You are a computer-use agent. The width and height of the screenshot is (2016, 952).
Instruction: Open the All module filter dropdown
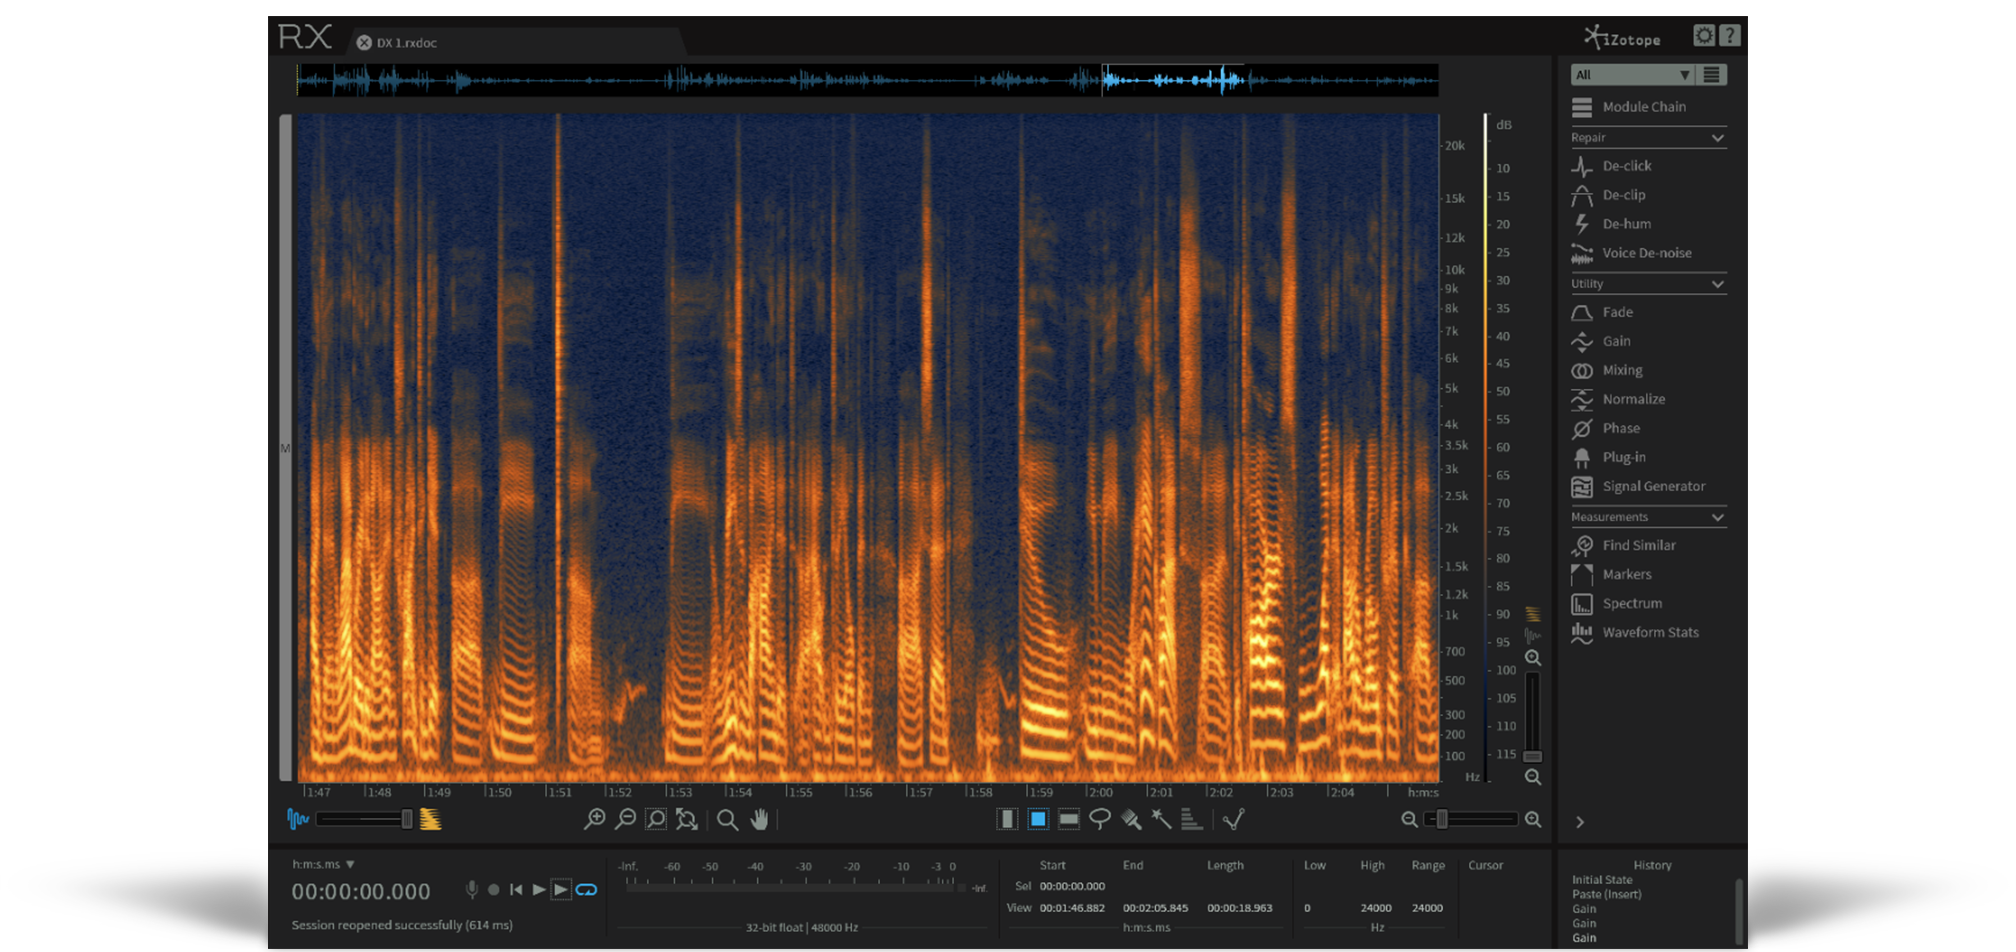(1632, 75)
